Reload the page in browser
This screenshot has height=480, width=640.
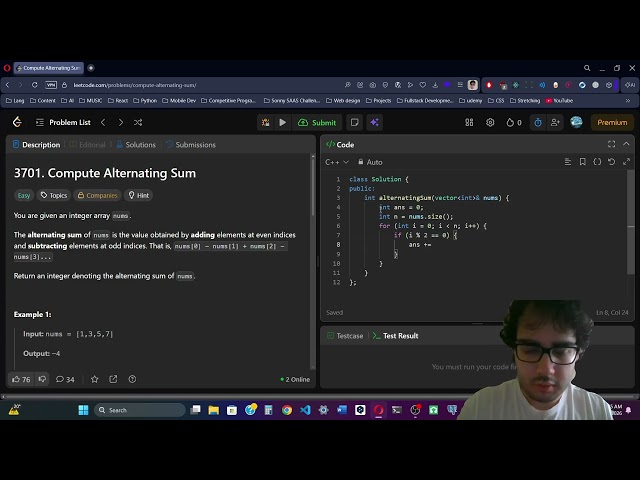[35, 85]
